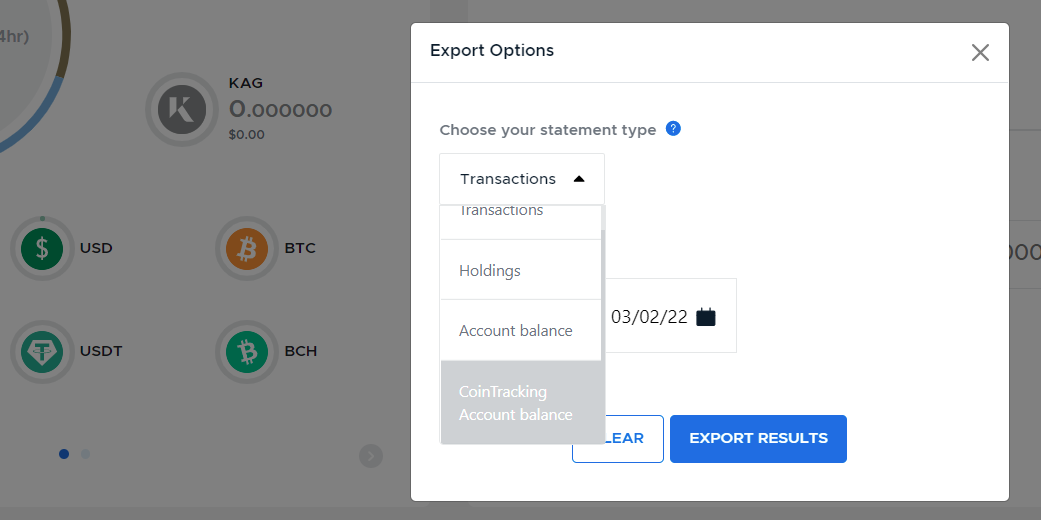The image size is (1041, 520).
Task: Click the KAG coin icon
Action: tap(182, 110)
